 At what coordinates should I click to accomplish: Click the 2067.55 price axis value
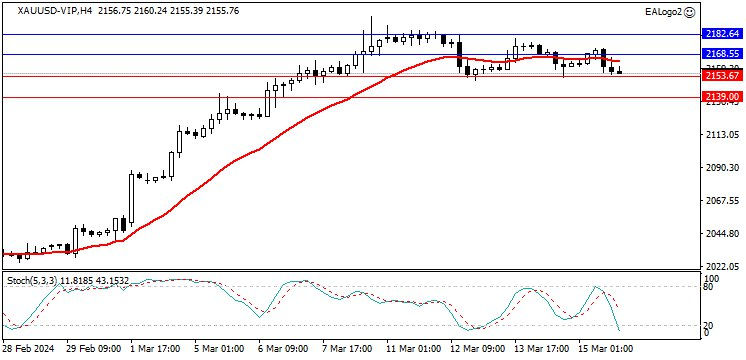(x=722, y=201)
